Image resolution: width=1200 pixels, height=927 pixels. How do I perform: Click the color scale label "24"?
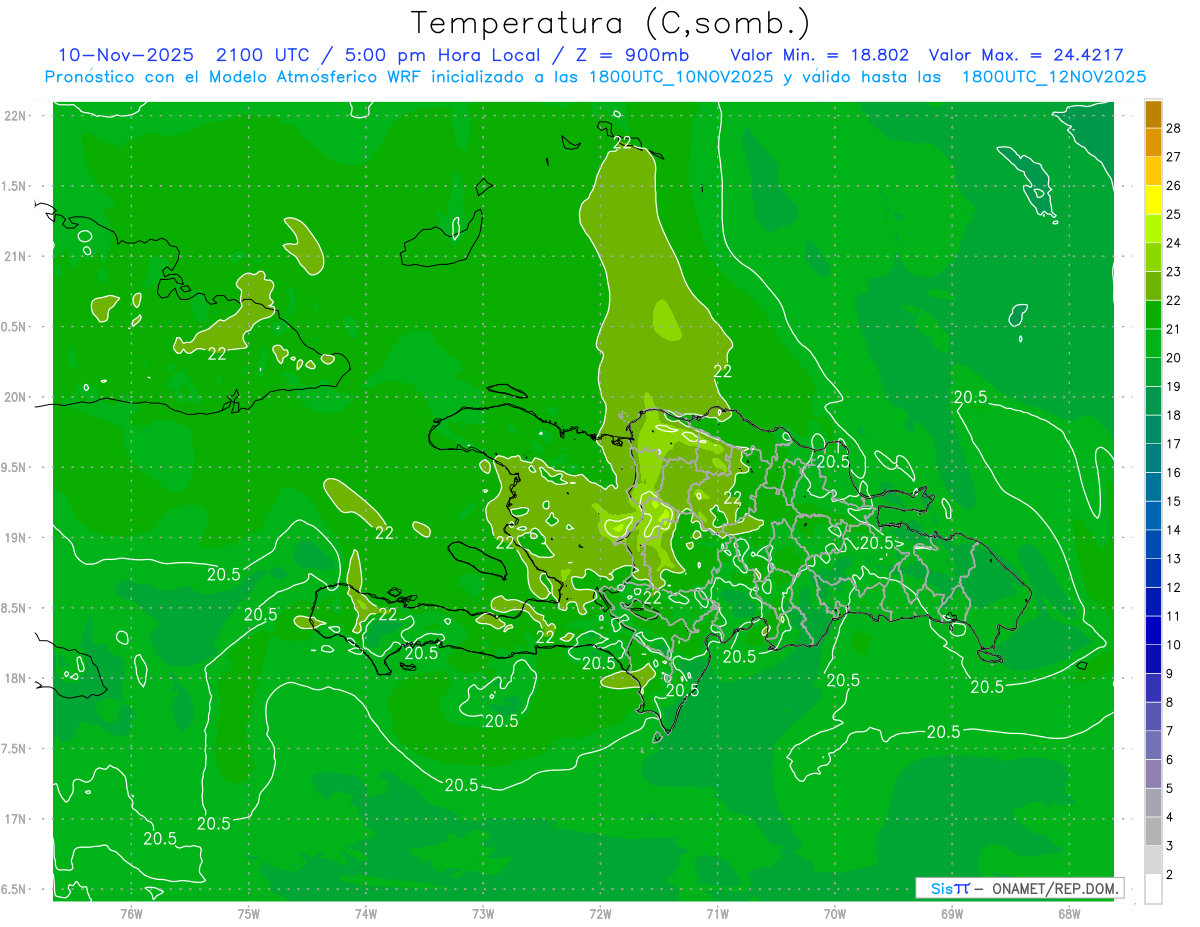[1174, 243]
